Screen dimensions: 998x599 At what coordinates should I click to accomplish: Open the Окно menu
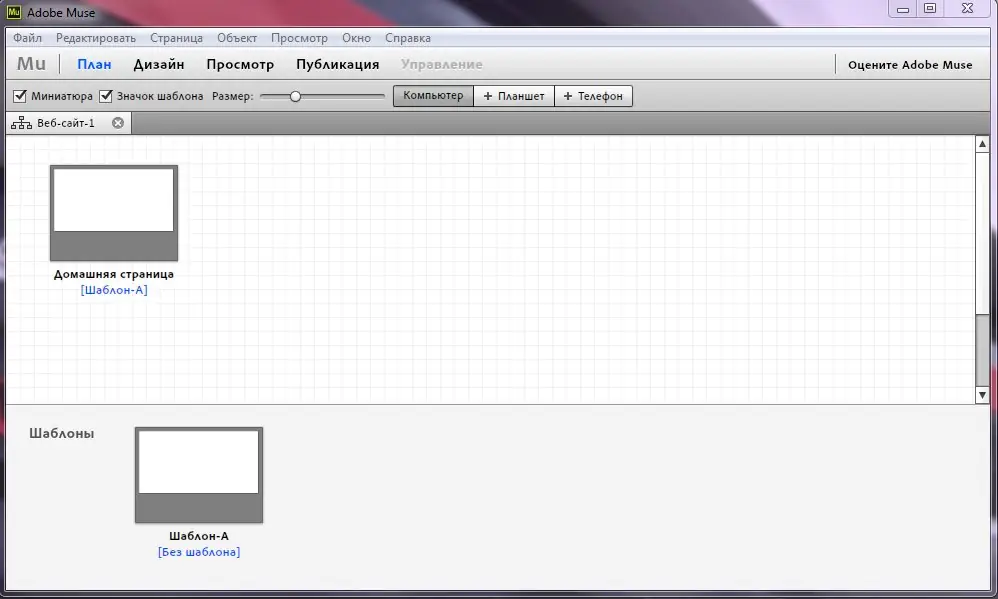[356, 38]
